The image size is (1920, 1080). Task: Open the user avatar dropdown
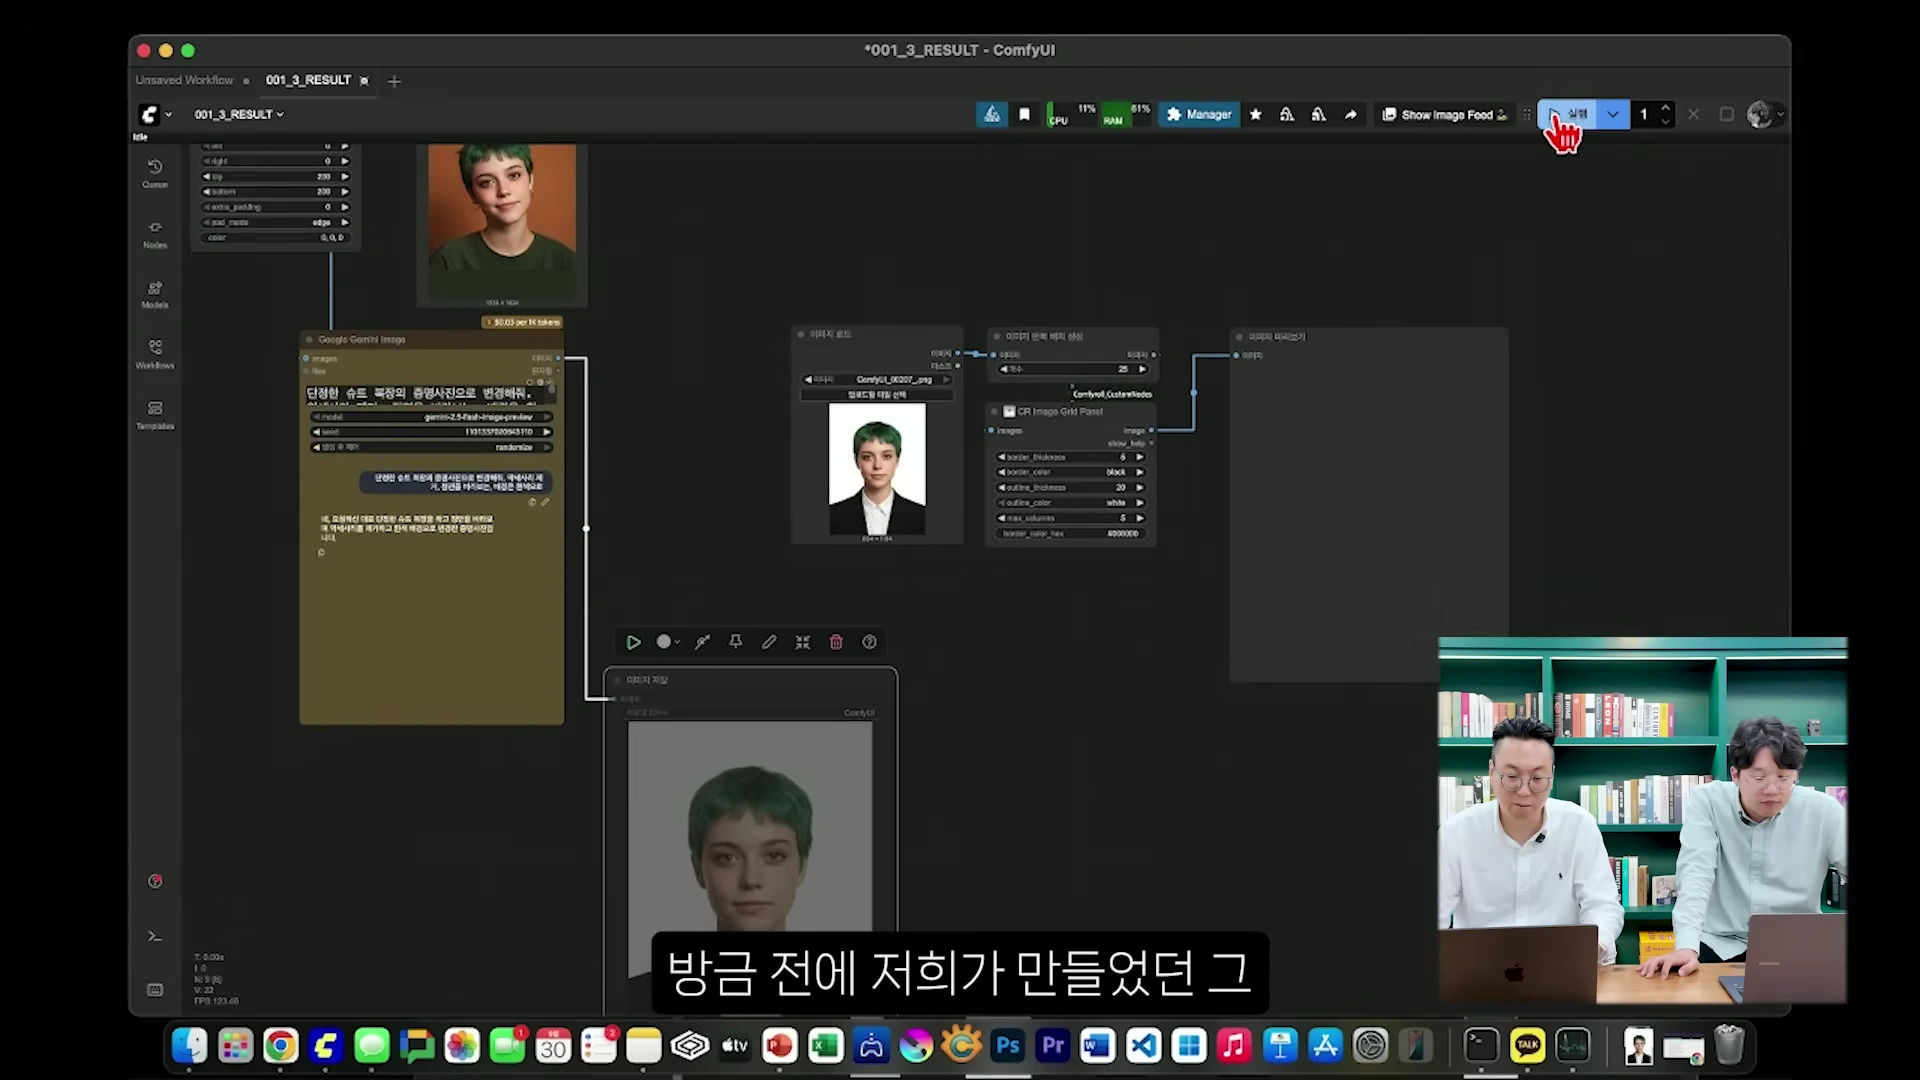(x=1766, y=115)
